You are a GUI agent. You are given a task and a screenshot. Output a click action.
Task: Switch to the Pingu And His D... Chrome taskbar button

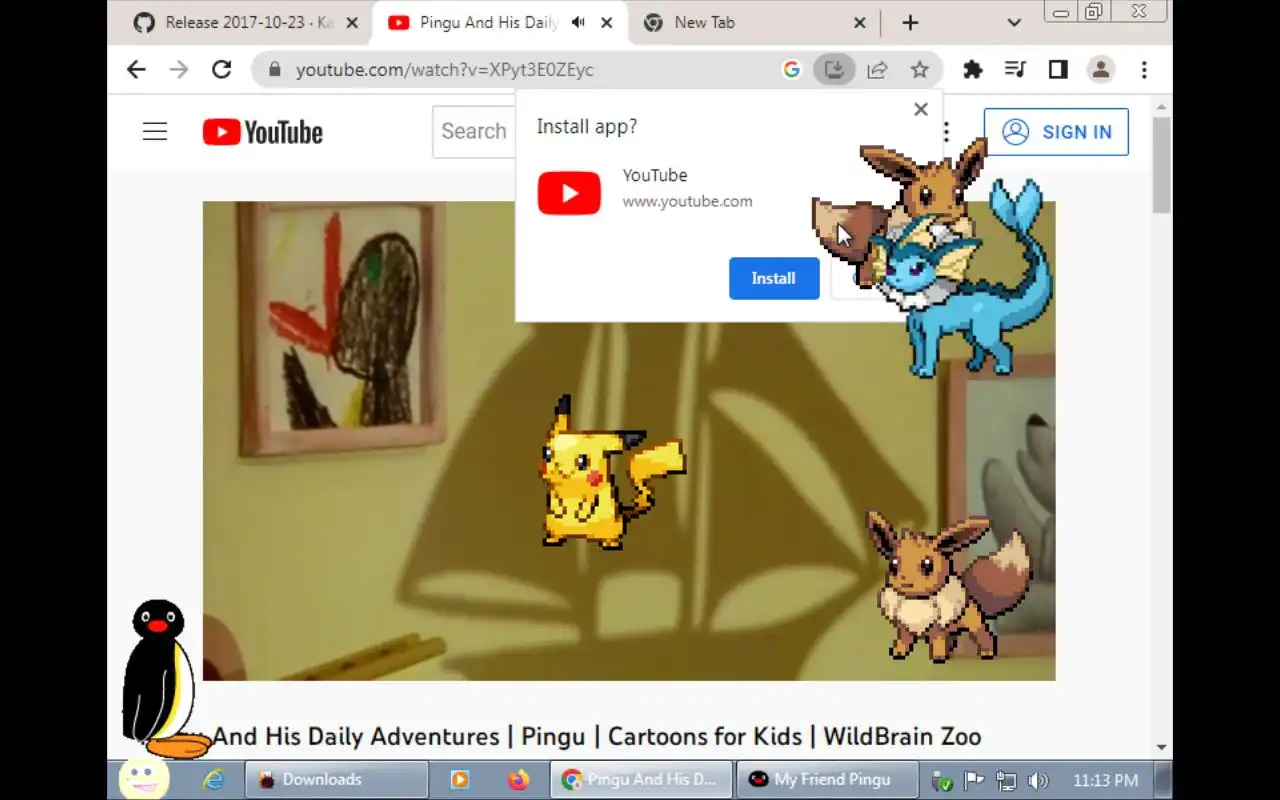coord(641,779)
